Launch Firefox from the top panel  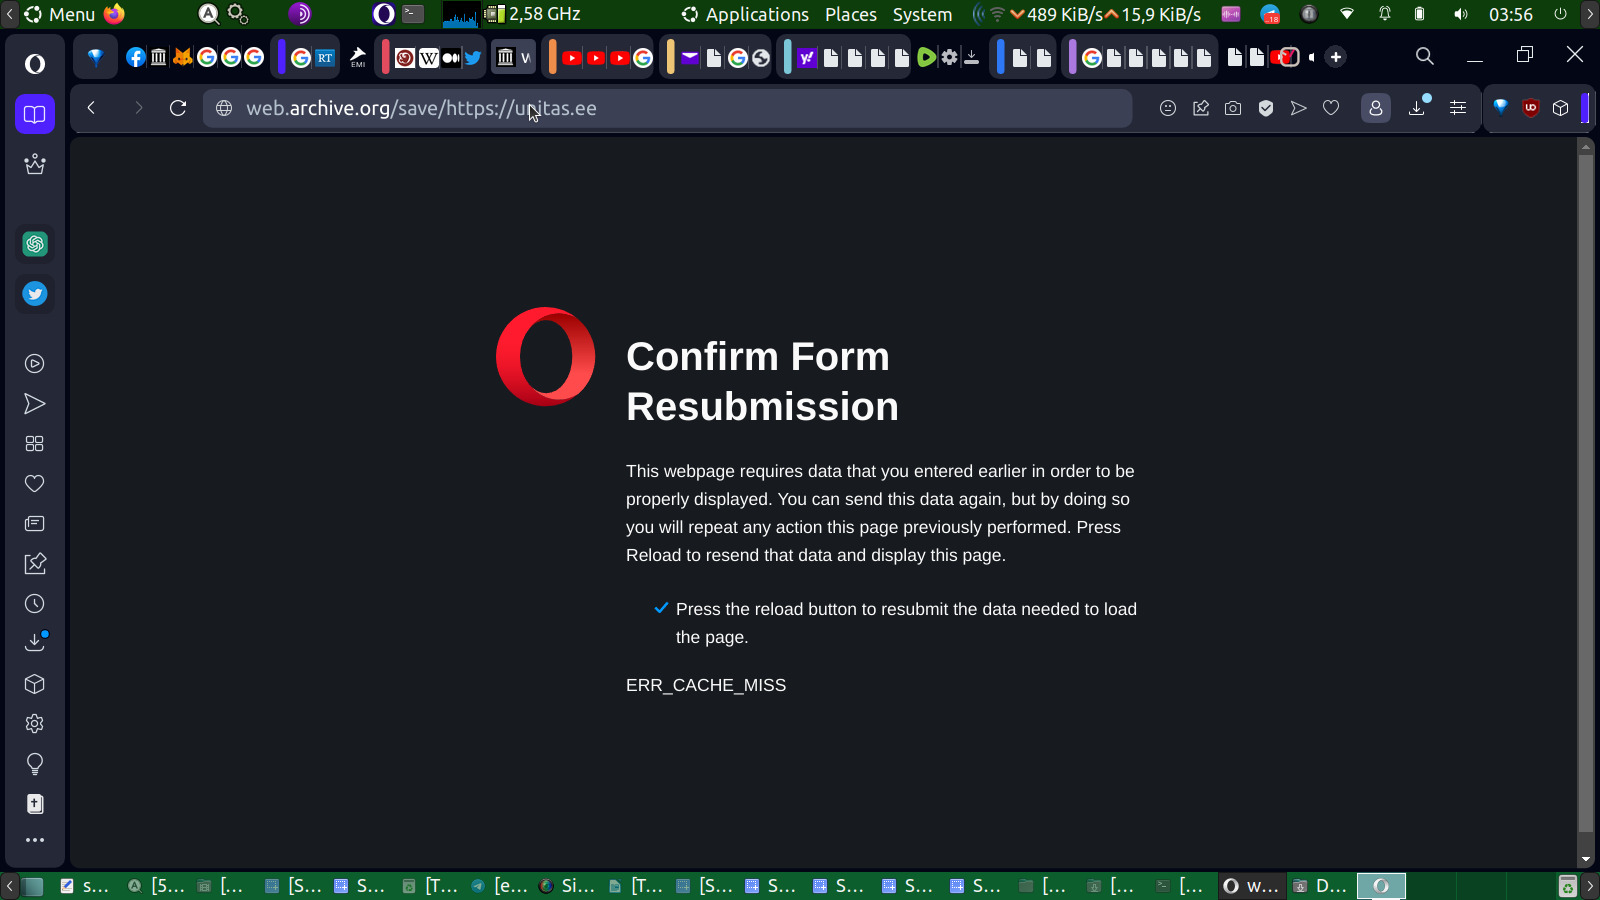114,14
